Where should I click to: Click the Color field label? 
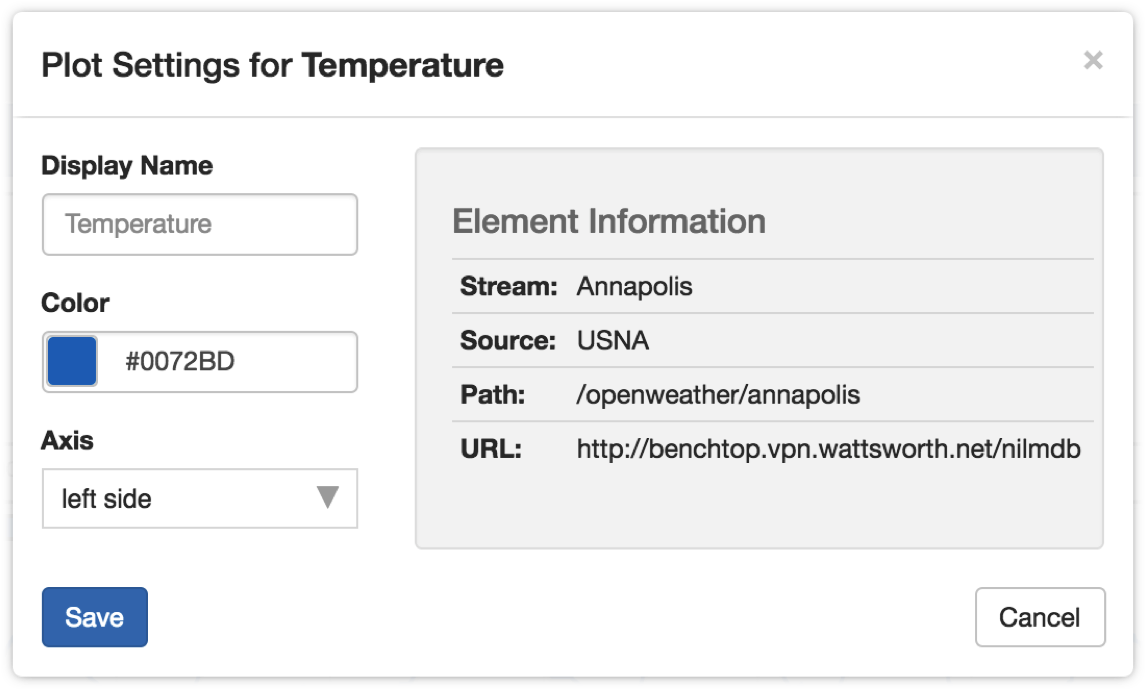[75, 303]
